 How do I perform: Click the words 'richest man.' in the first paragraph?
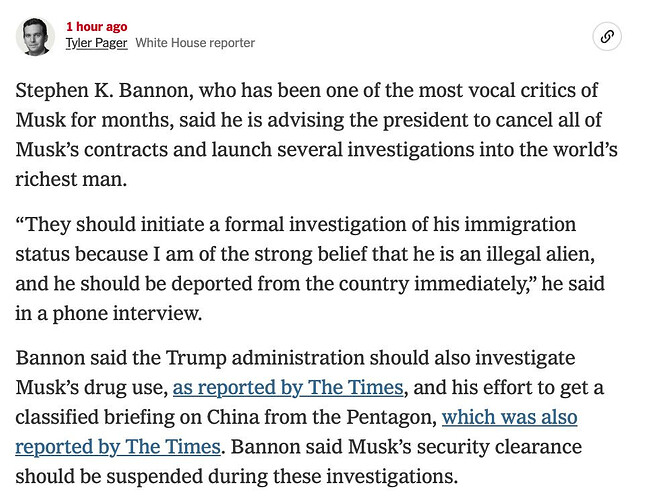[x=71, y=180]
